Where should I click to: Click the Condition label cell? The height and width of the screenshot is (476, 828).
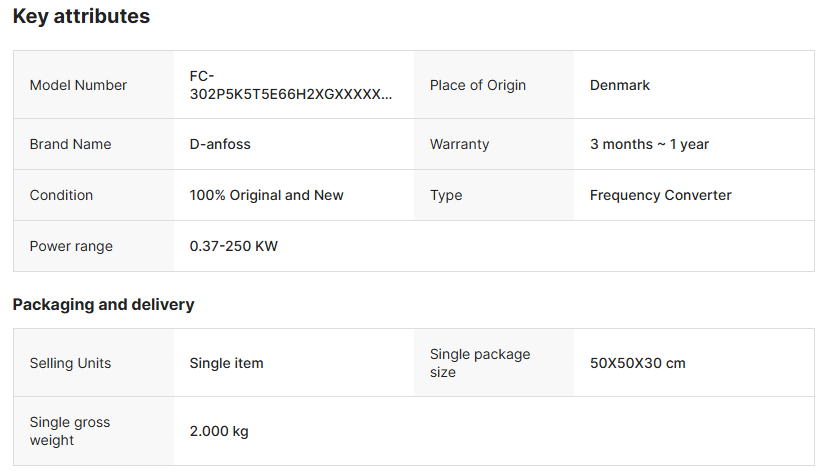coord(61,196)
